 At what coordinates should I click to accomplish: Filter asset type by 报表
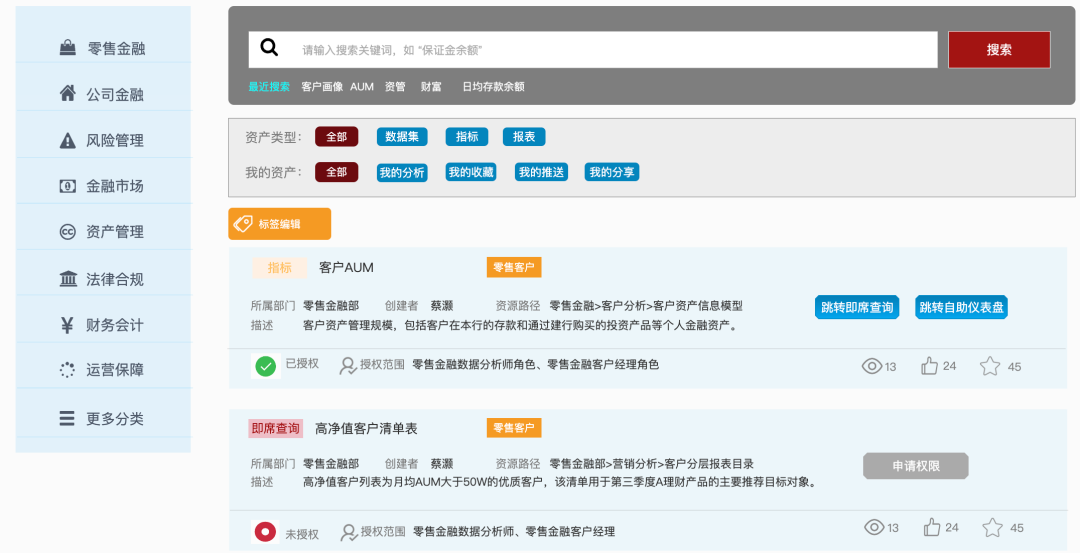pyautogui.click(x=524, y=137)
